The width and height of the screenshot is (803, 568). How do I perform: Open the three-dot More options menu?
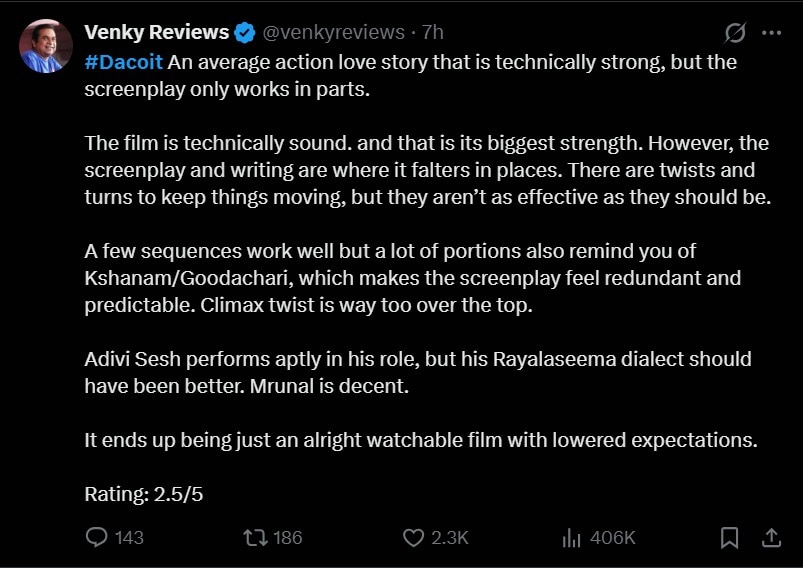tap(771, 33)
